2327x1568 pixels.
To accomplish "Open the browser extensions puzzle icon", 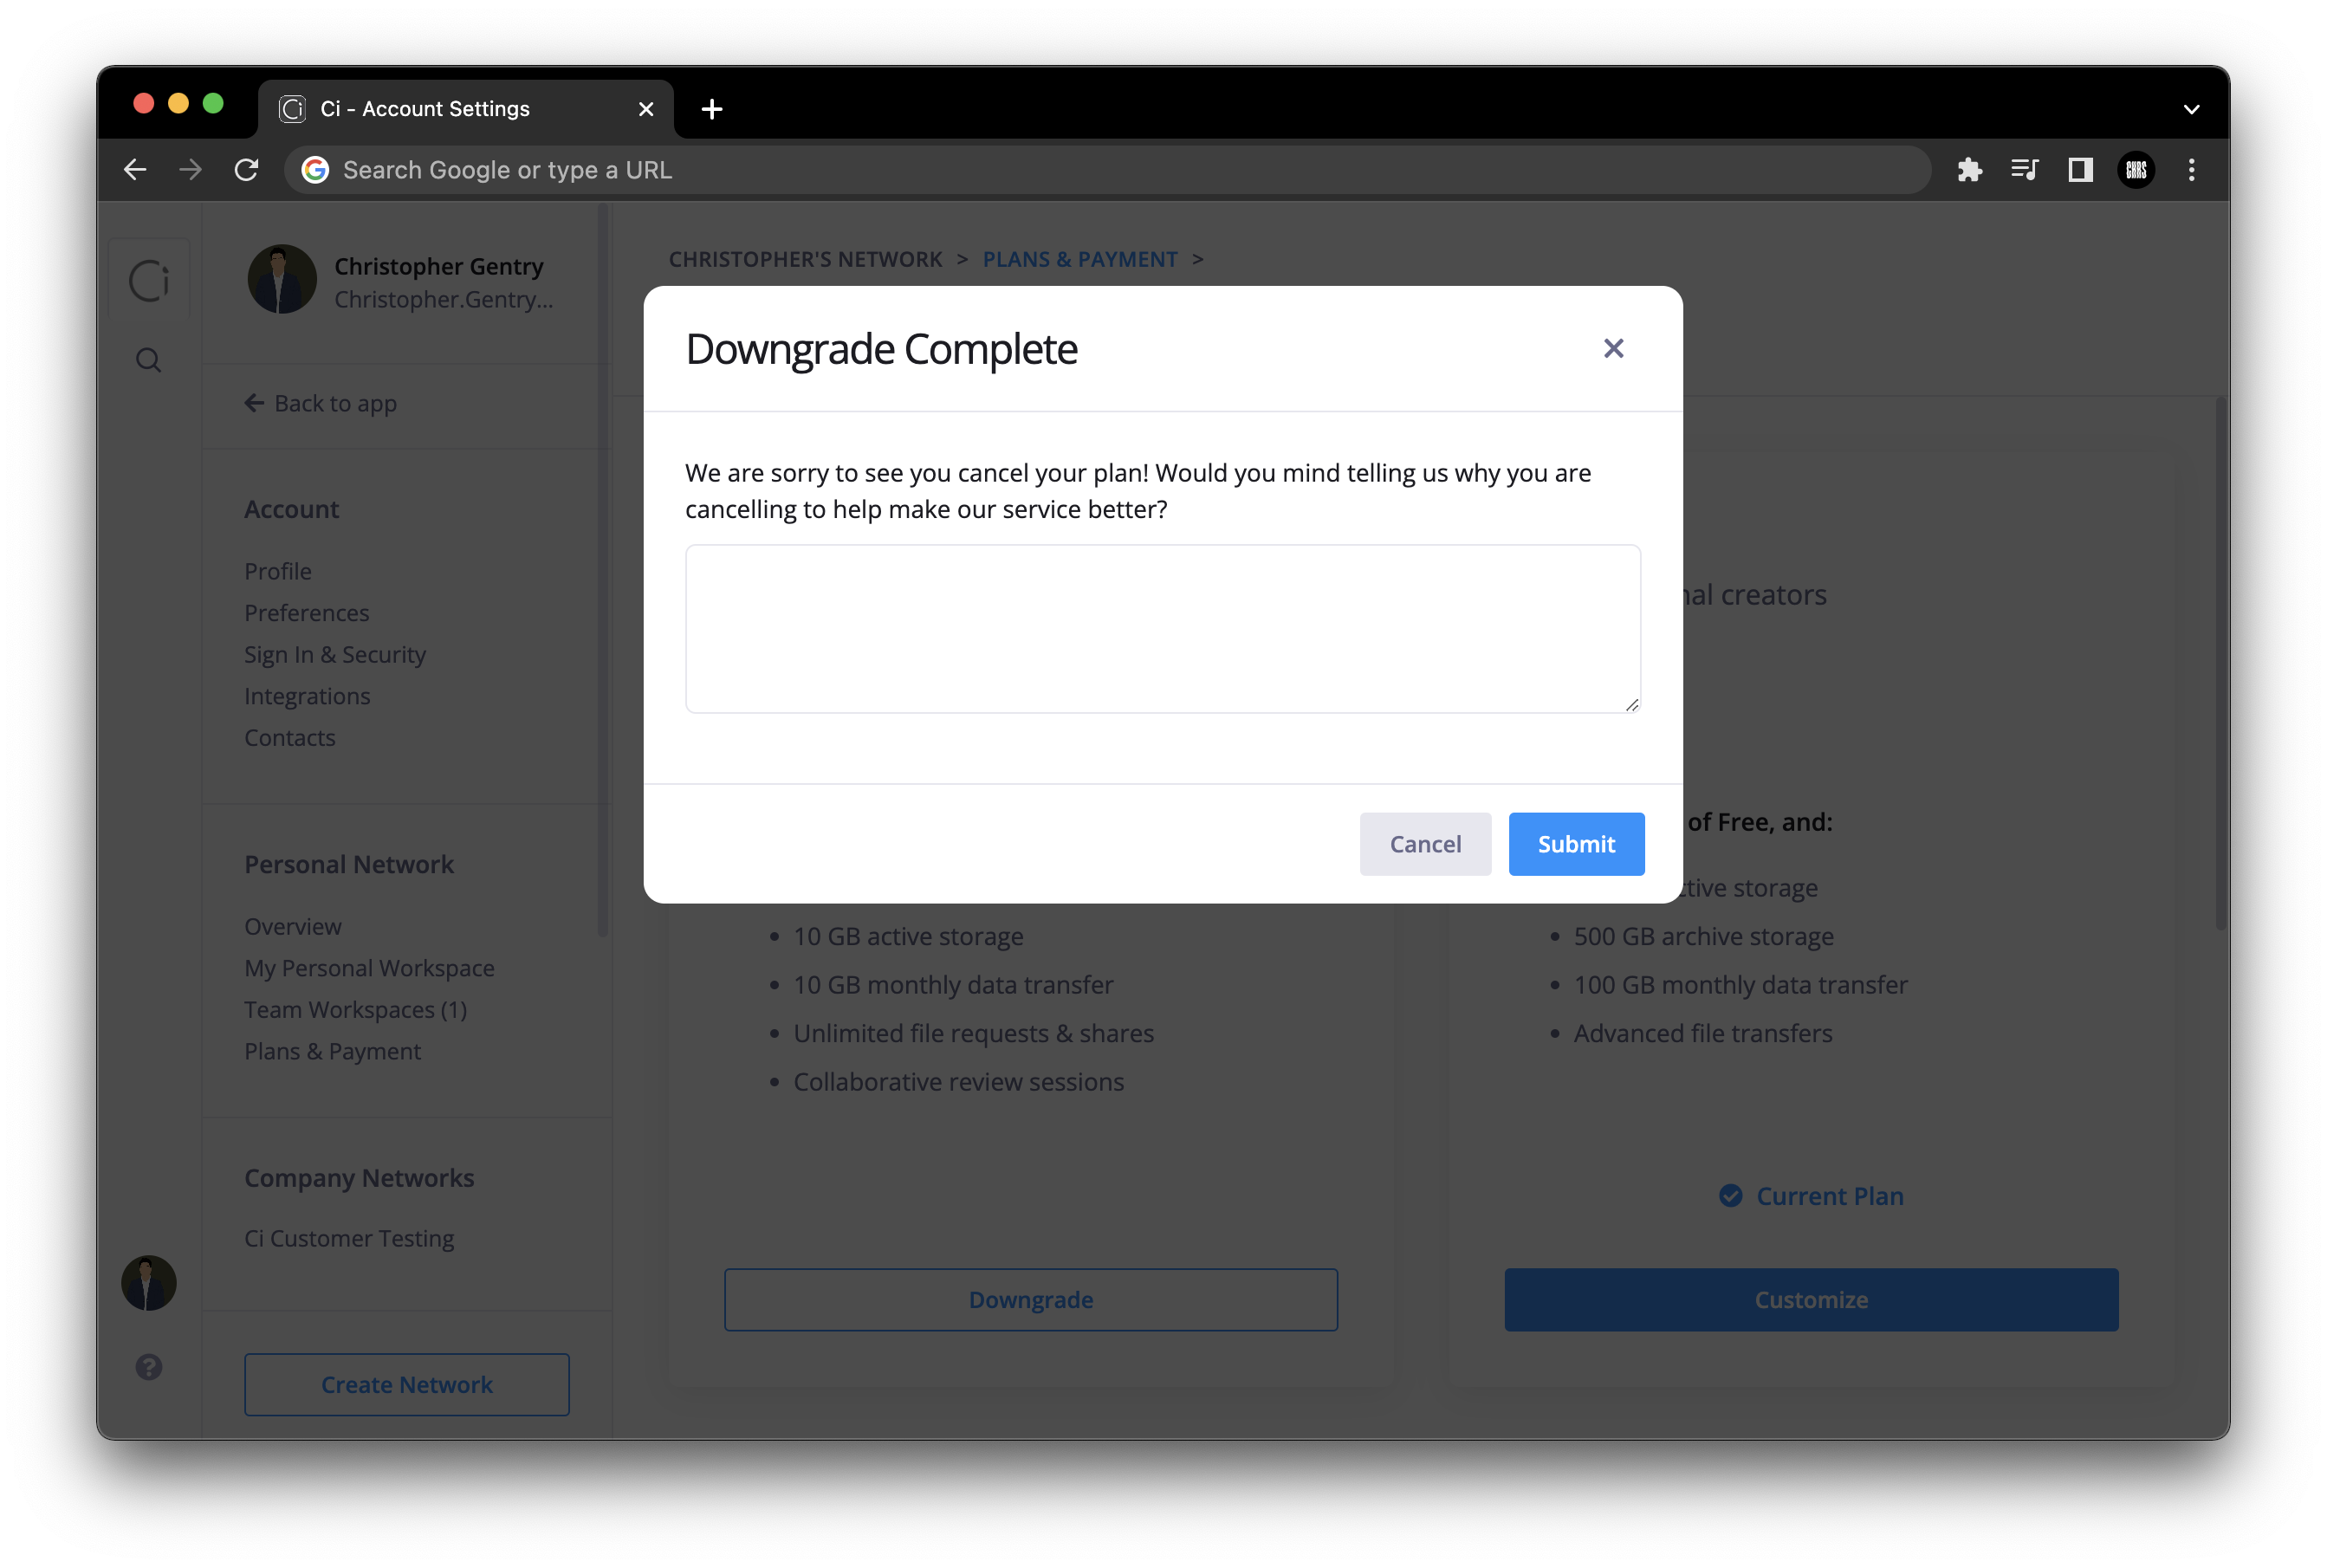I will [x=1969, y=170].
